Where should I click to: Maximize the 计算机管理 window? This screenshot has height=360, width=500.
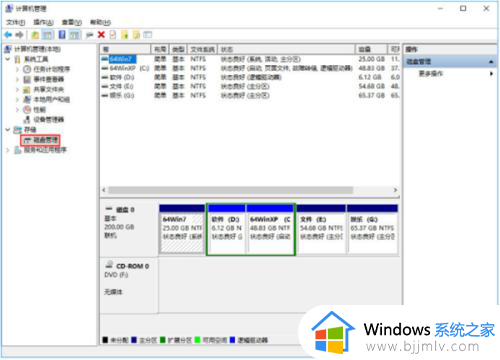[x=463, y=8]
